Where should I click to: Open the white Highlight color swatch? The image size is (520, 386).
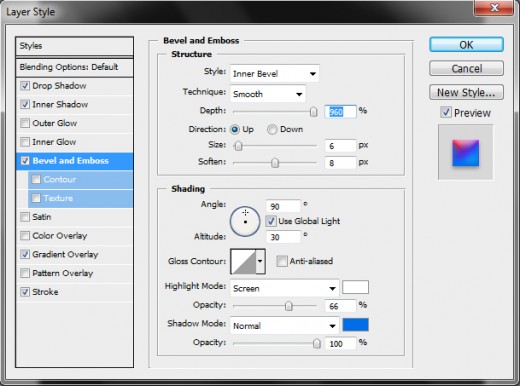[x=355, y=287]
